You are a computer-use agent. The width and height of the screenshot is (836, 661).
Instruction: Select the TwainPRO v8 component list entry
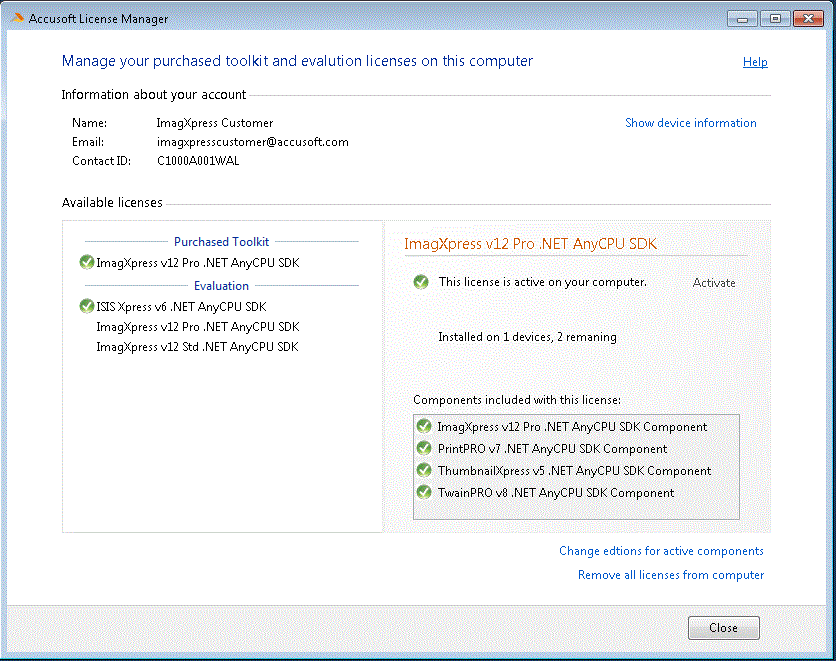[x=555, y=493]
